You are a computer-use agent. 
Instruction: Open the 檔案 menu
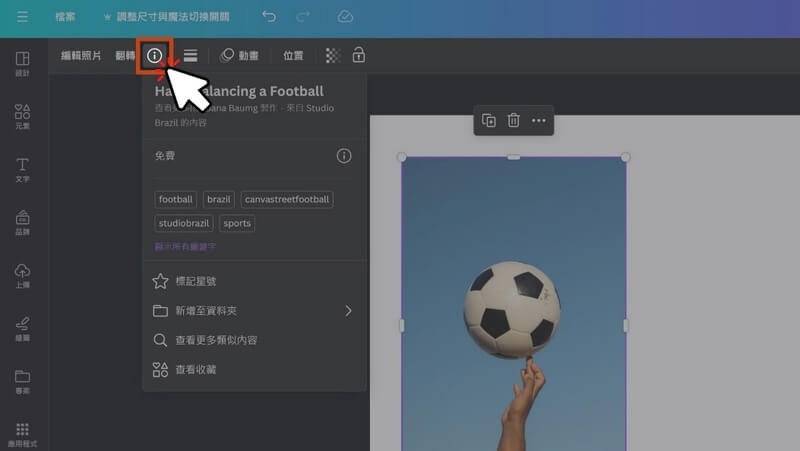(65, 17)
